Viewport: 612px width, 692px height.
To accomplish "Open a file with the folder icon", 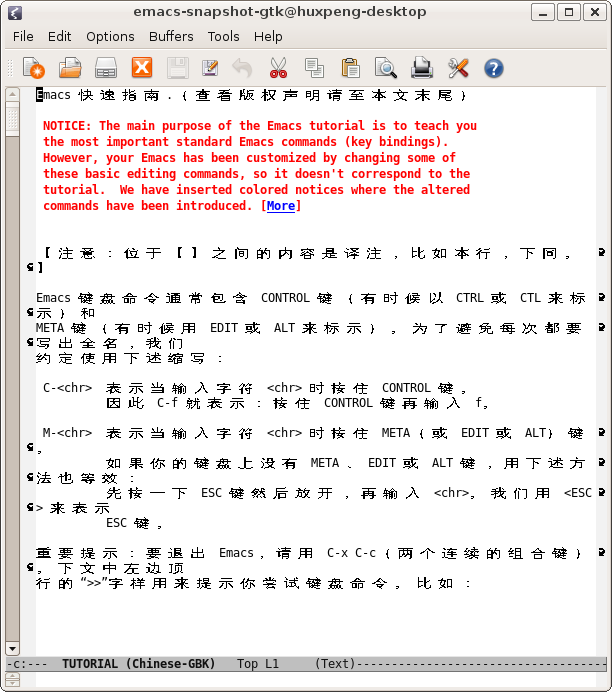I will pos(70,68).
